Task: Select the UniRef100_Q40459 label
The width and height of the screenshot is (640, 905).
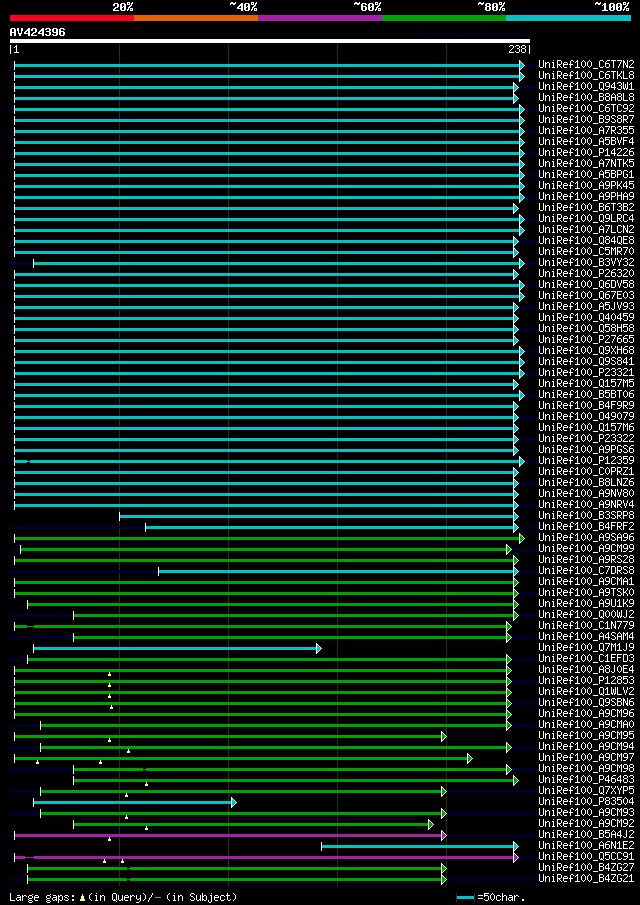Action: tap(586, 317)
